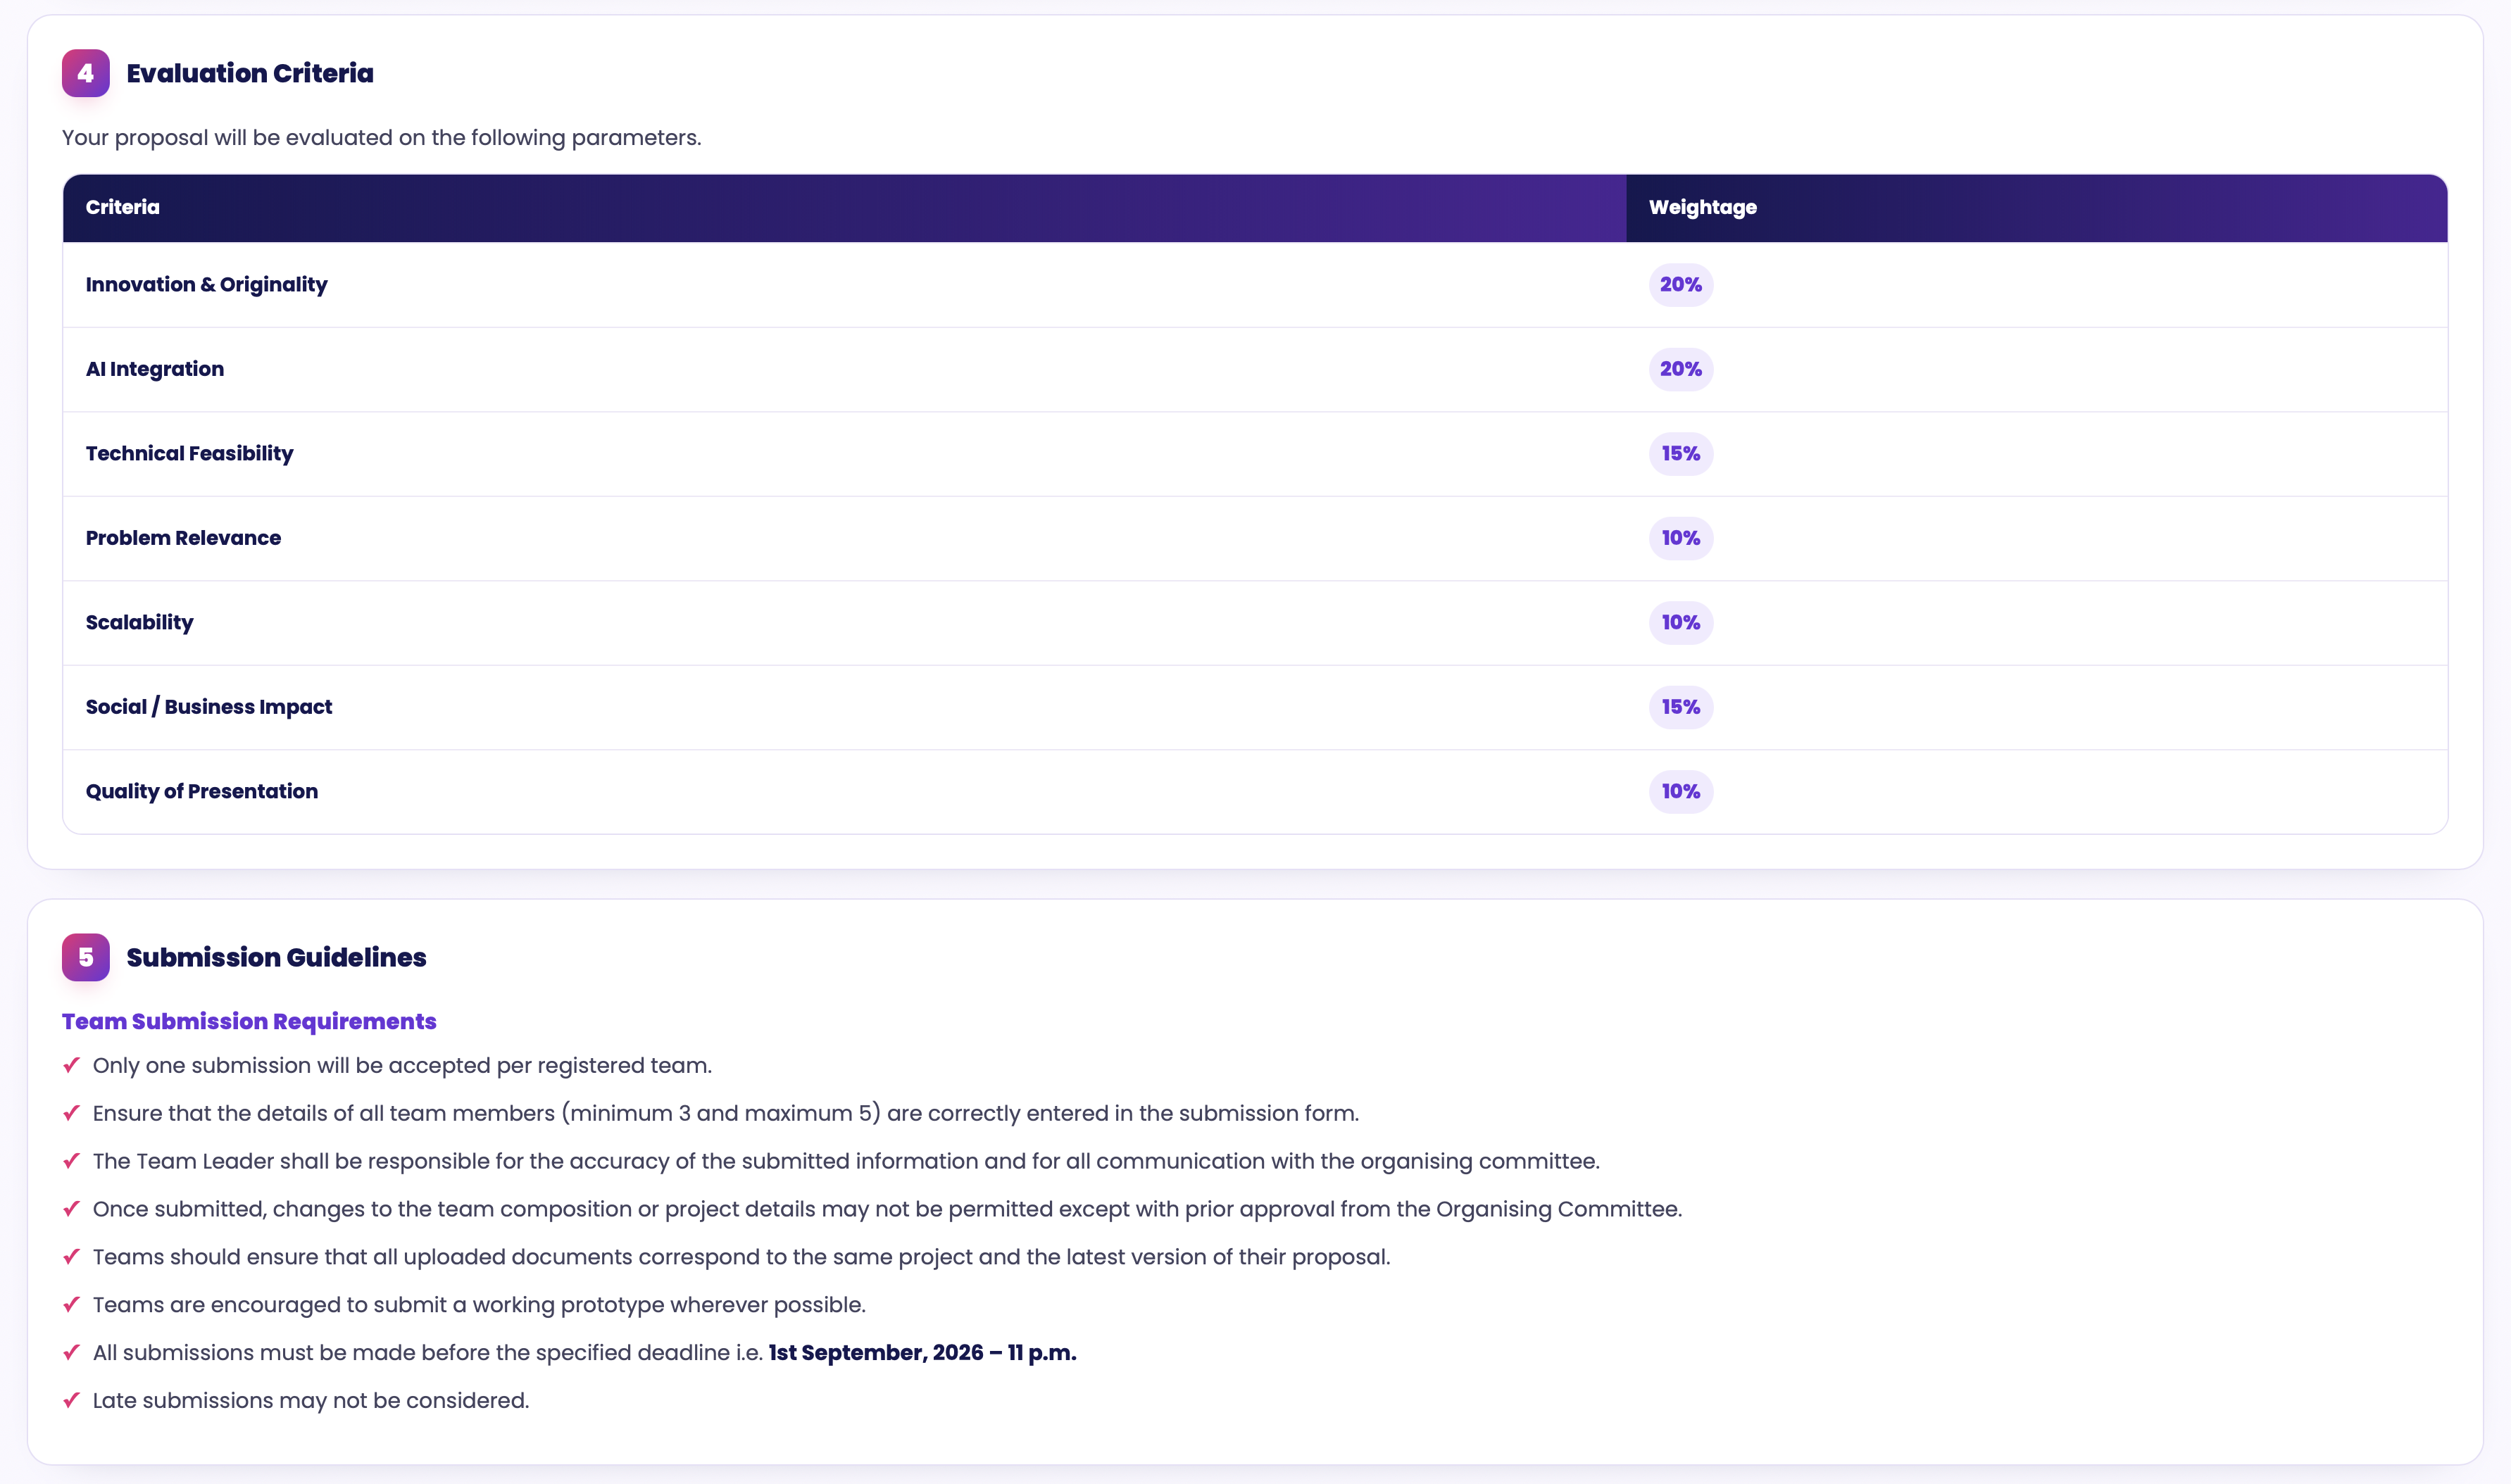Viewport: 2511px width, 1484px height.
Task: Click the 10% badge for Scalability
Action: [x=1680, y=622]
